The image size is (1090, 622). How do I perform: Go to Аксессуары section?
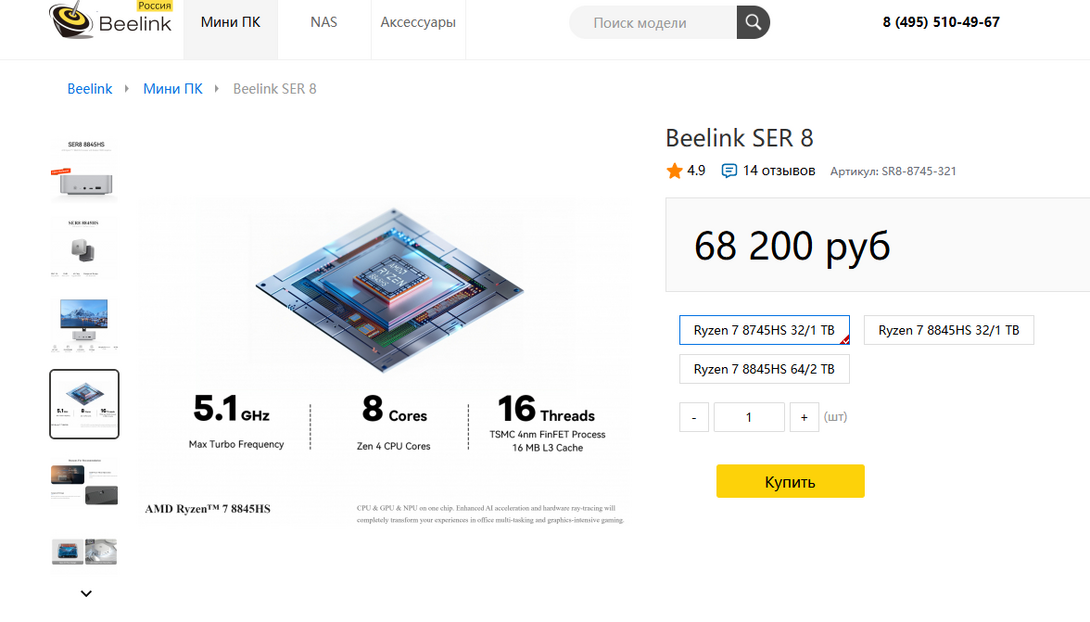tap(418, 22)
